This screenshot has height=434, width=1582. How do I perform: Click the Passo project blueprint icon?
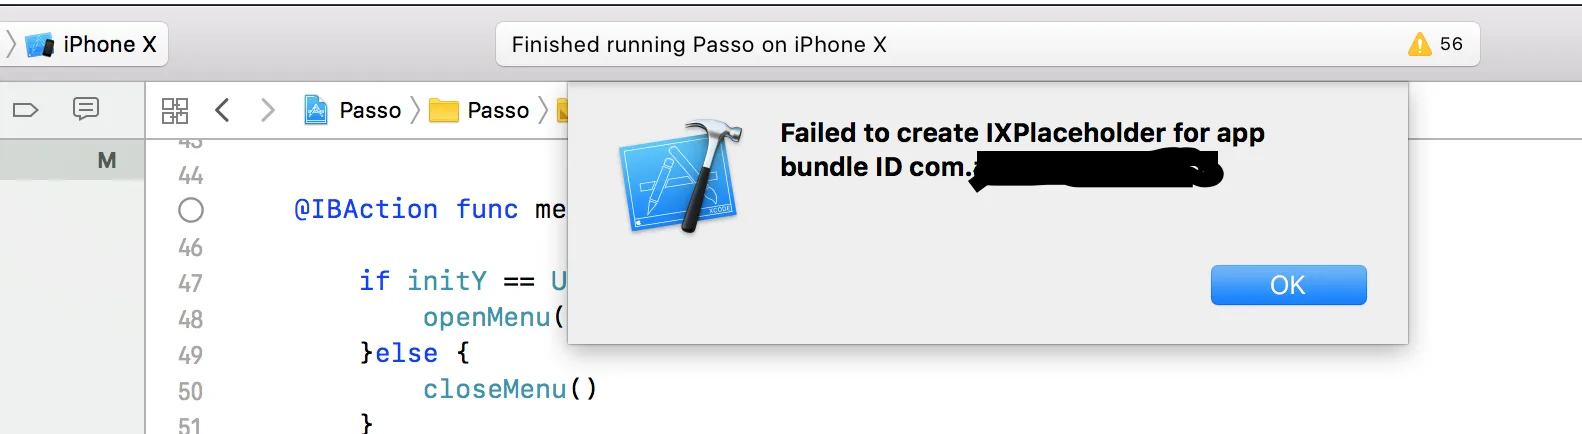[316, 110]
